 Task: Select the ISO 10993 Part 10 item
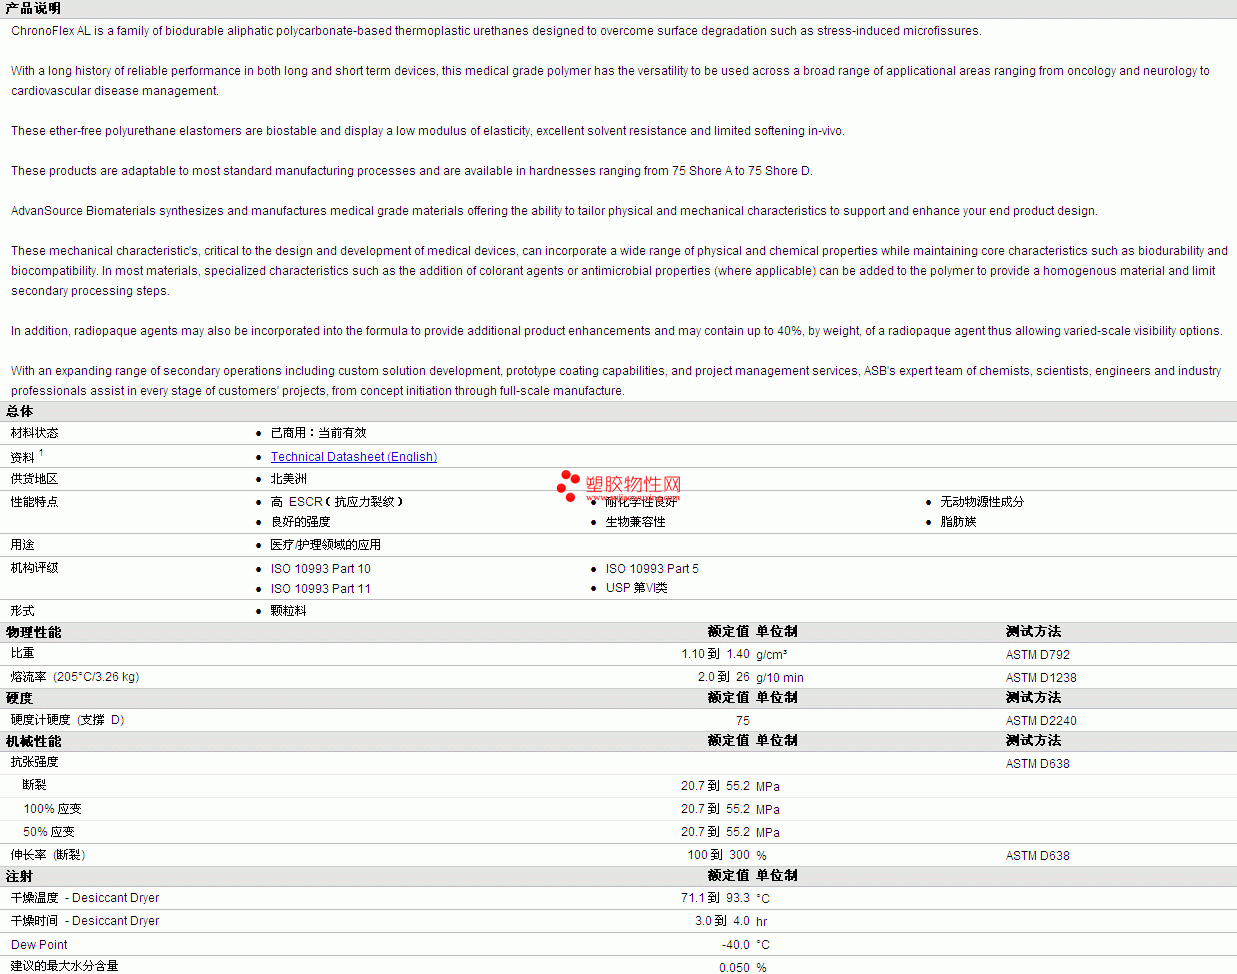coord(321,569)
